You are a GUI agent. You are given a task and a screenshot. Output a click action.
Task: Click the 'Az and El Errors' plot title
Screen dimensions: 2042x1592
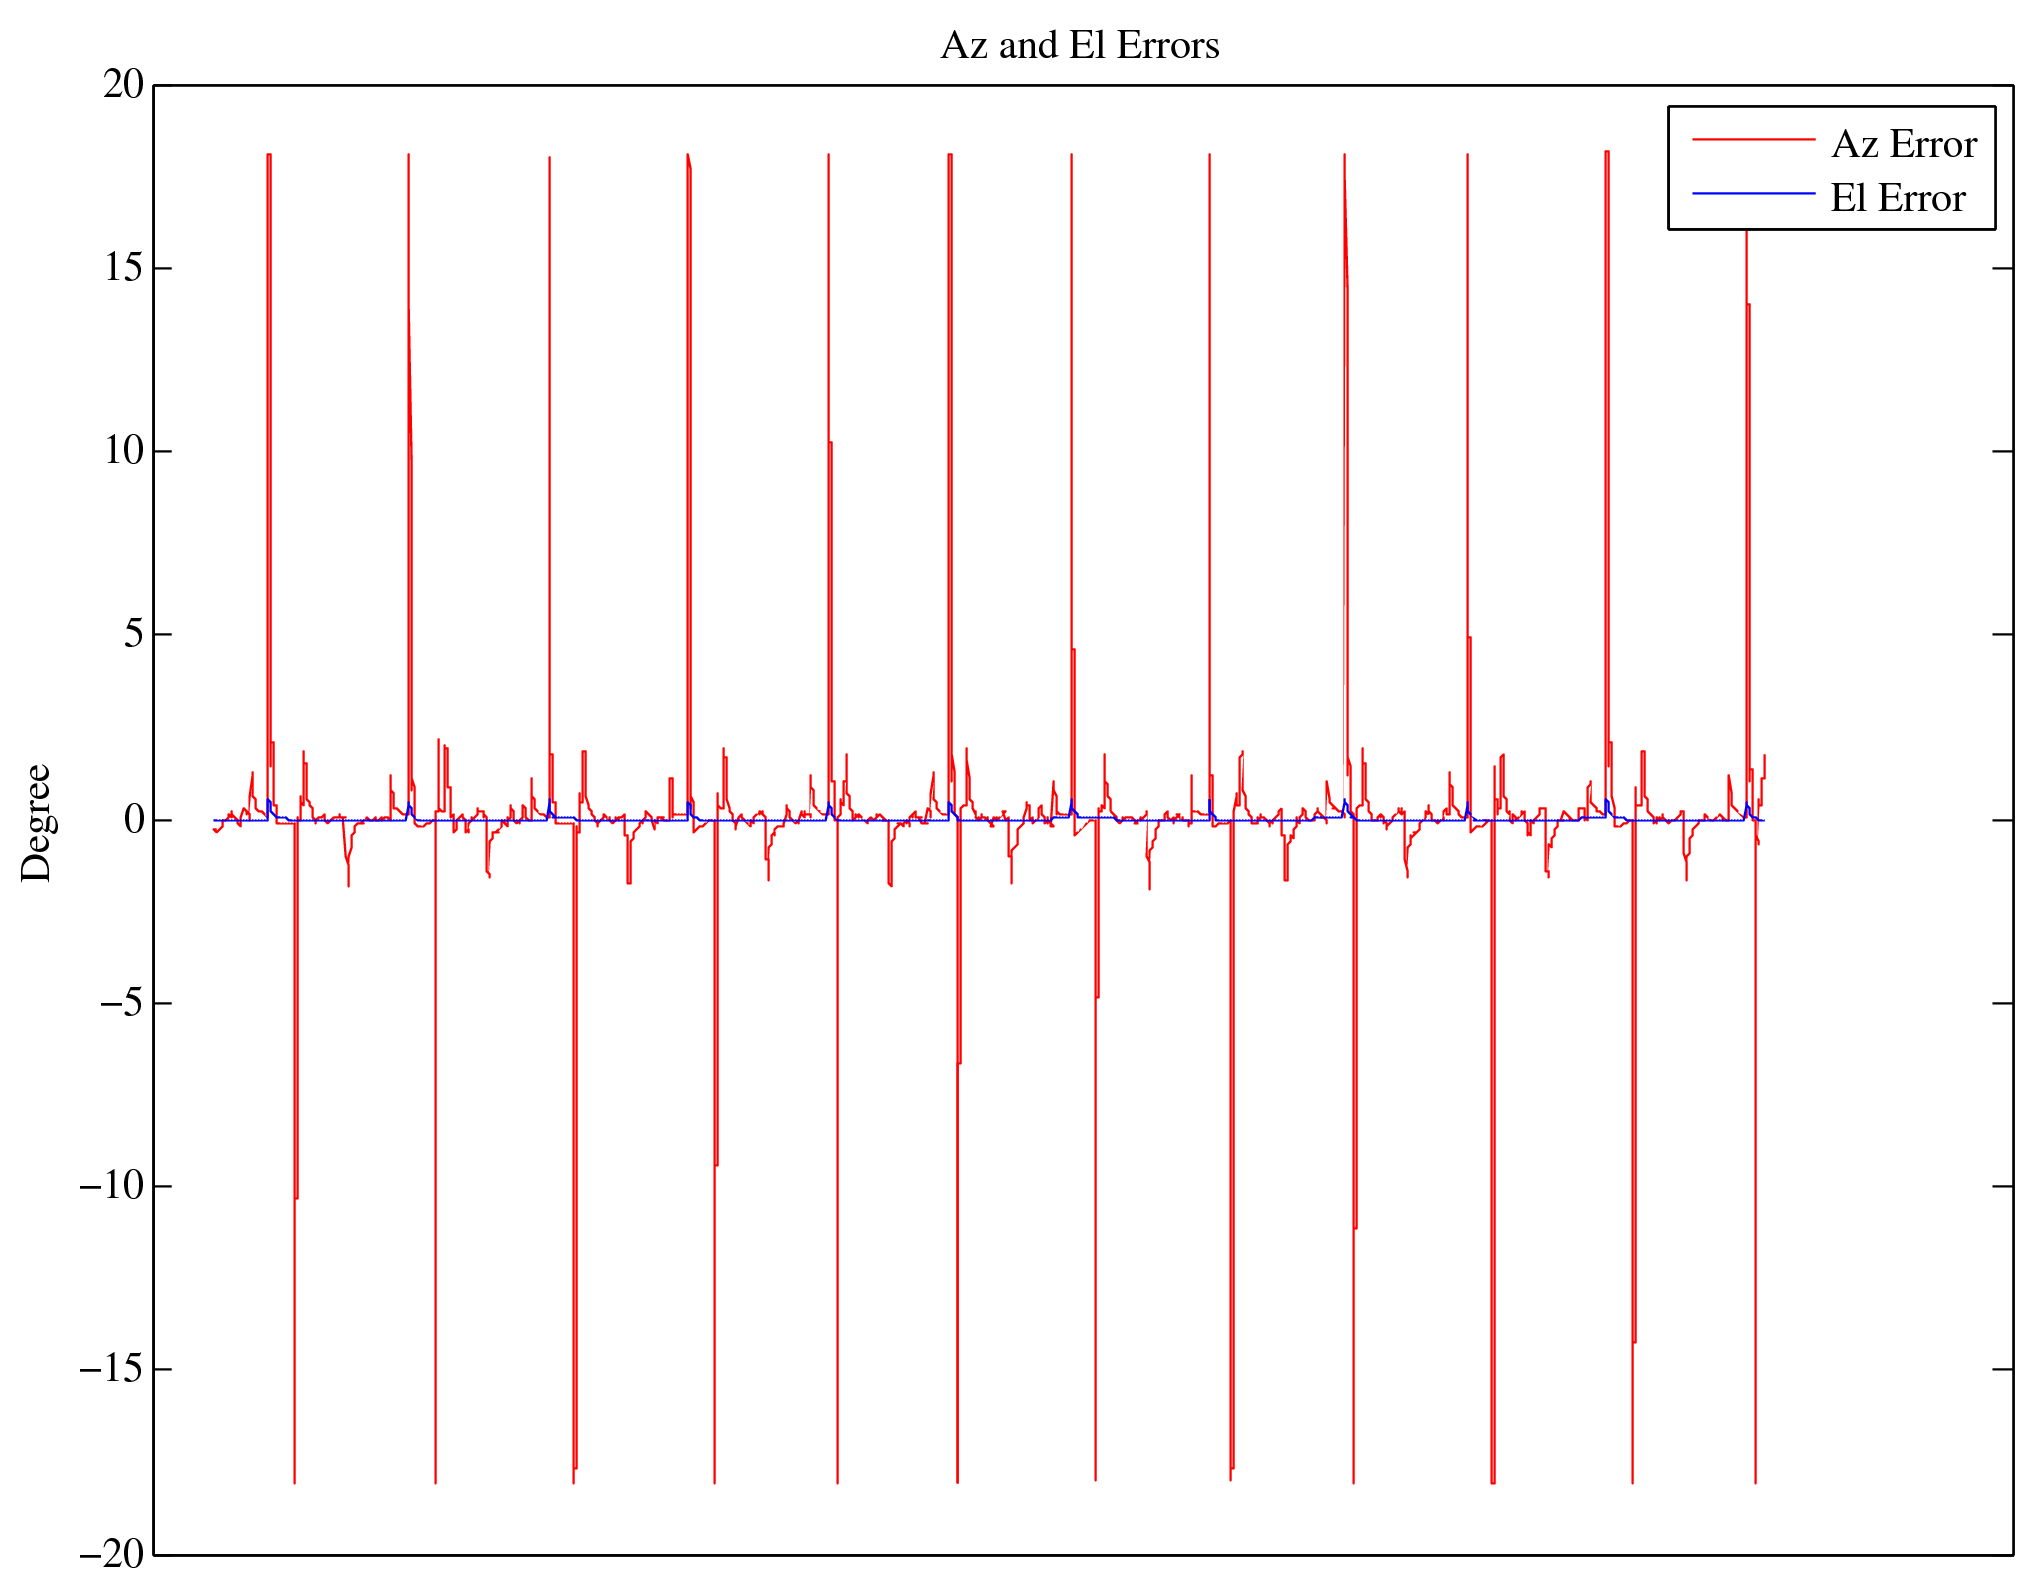(x=1079, y=46)
